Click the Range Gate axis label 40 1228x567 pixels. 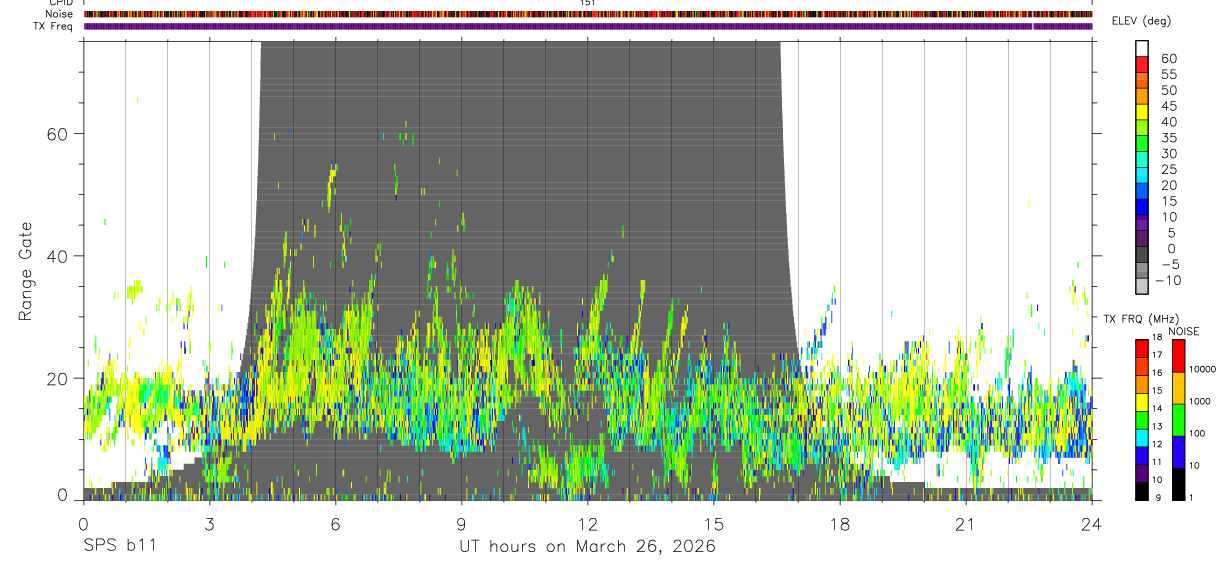click(56, 256)
